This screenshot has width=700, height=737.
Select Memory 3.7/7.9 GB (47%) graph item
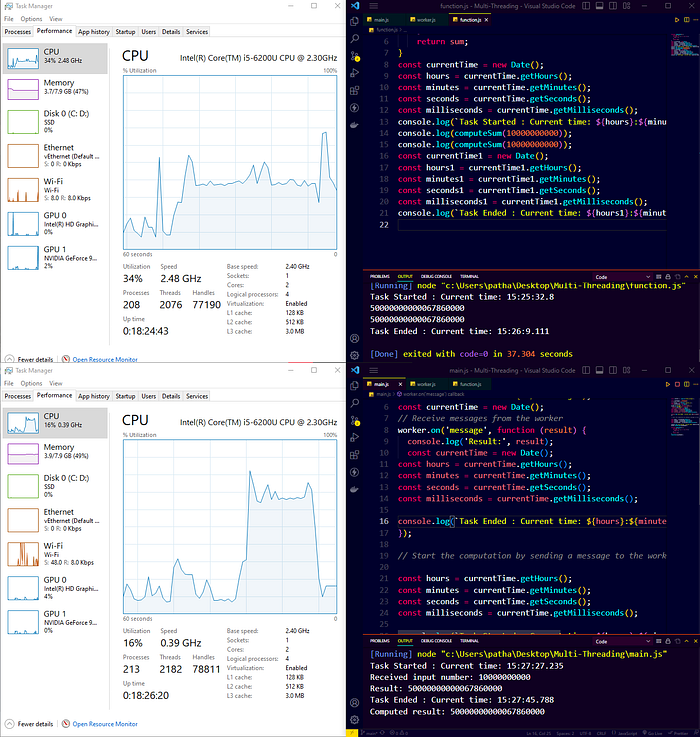coord(55,88)
